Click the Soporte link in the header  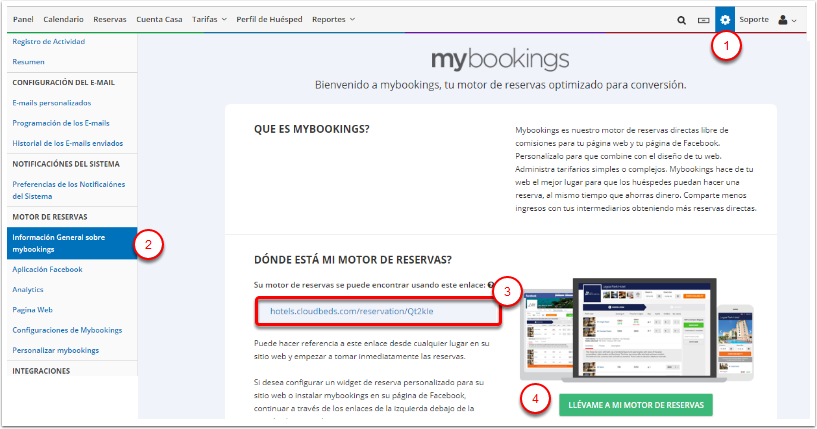pos(753,19)
